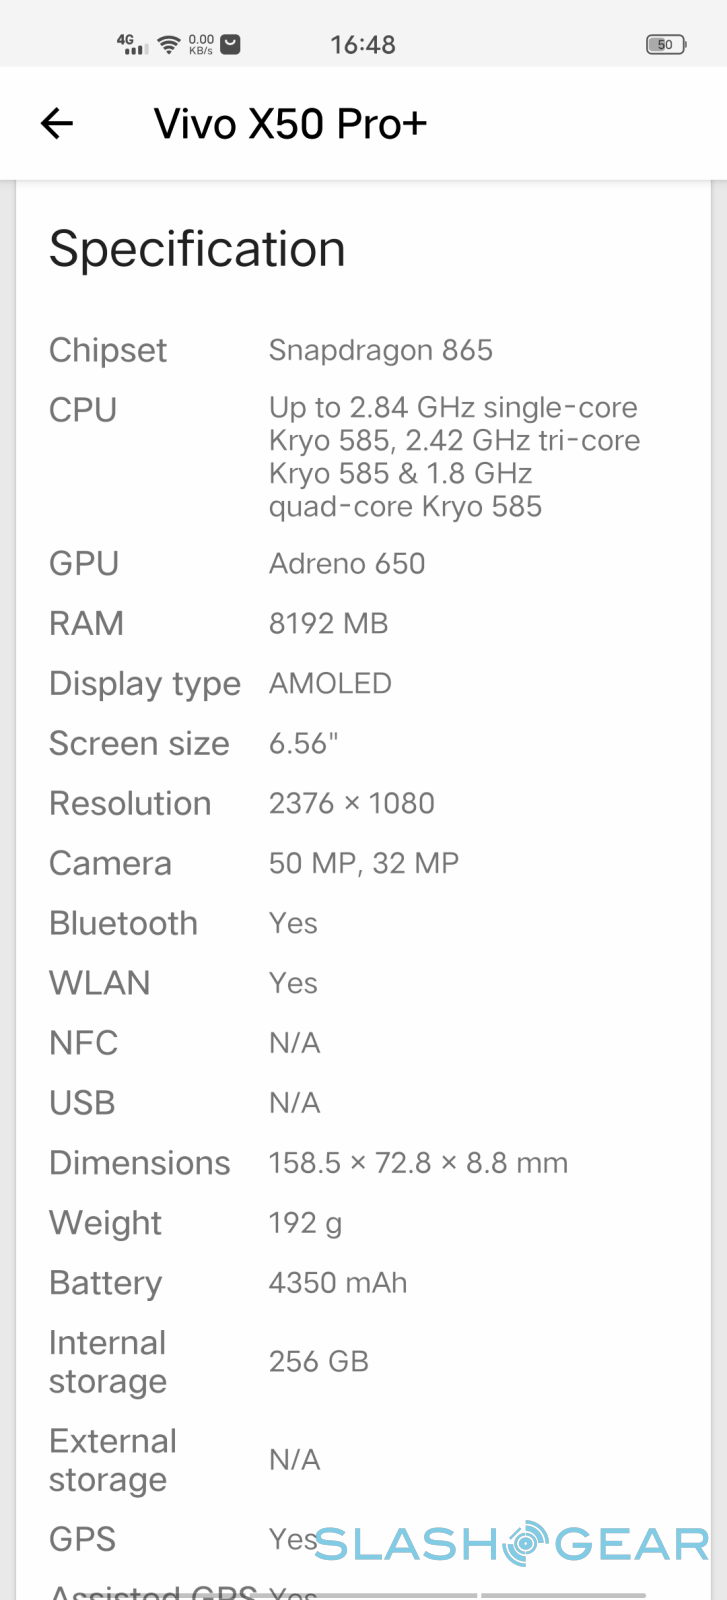Screen dimensions: 727x1600
Task: Click the 50 MP, 32 MP camera value
Action: click(363, 863)
